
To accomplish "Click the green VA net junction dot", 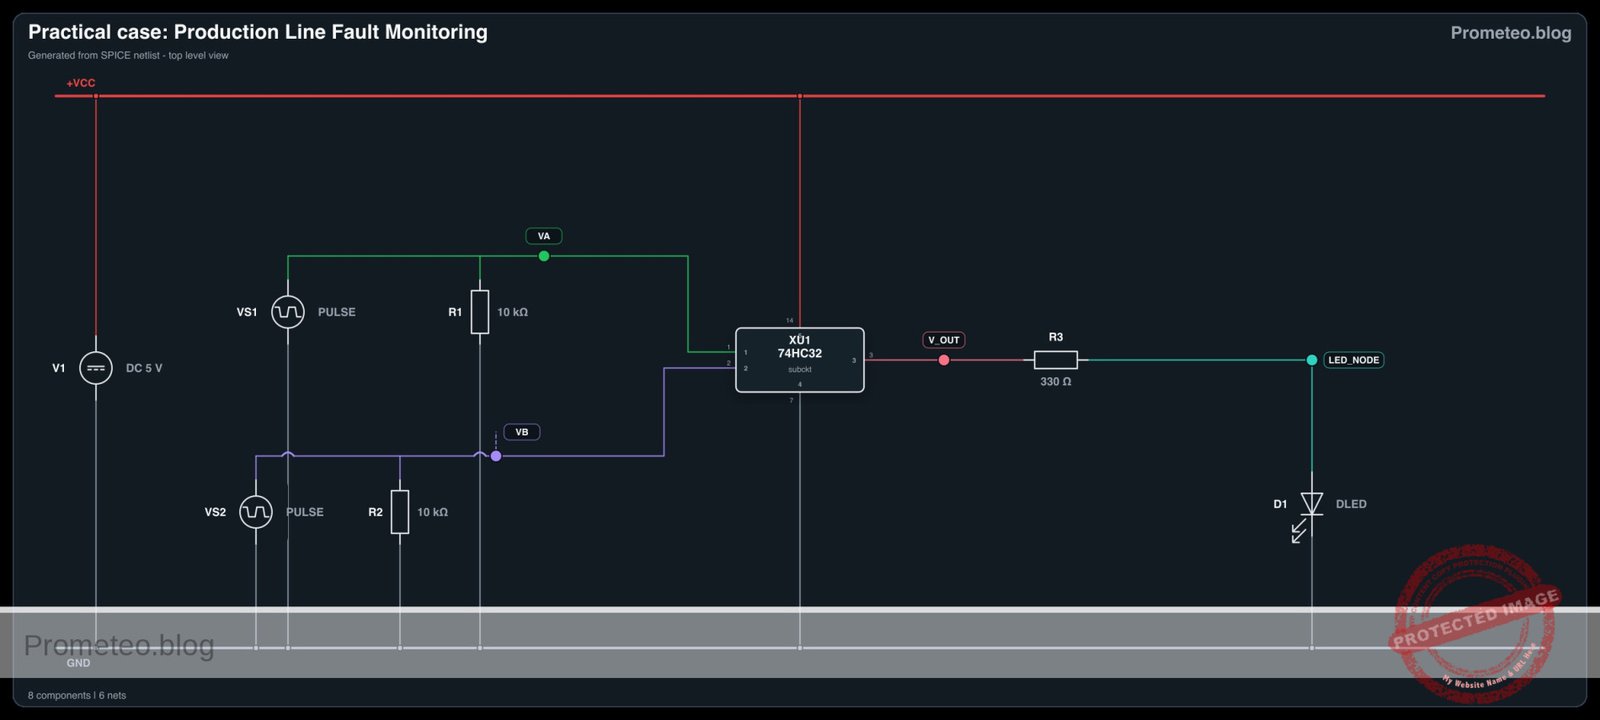I will coord(544,256).
